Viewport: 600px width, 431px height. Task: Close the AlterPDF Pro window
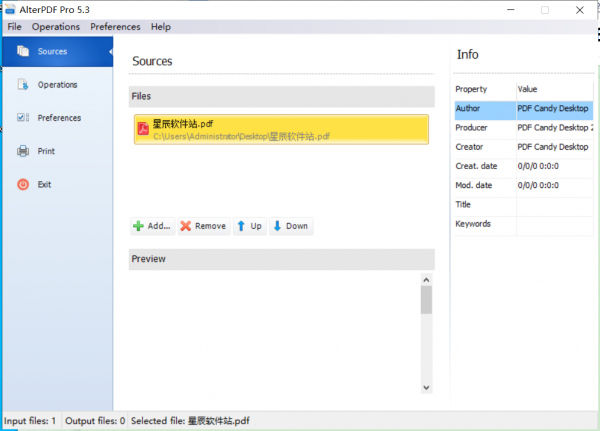click(580, 10)
